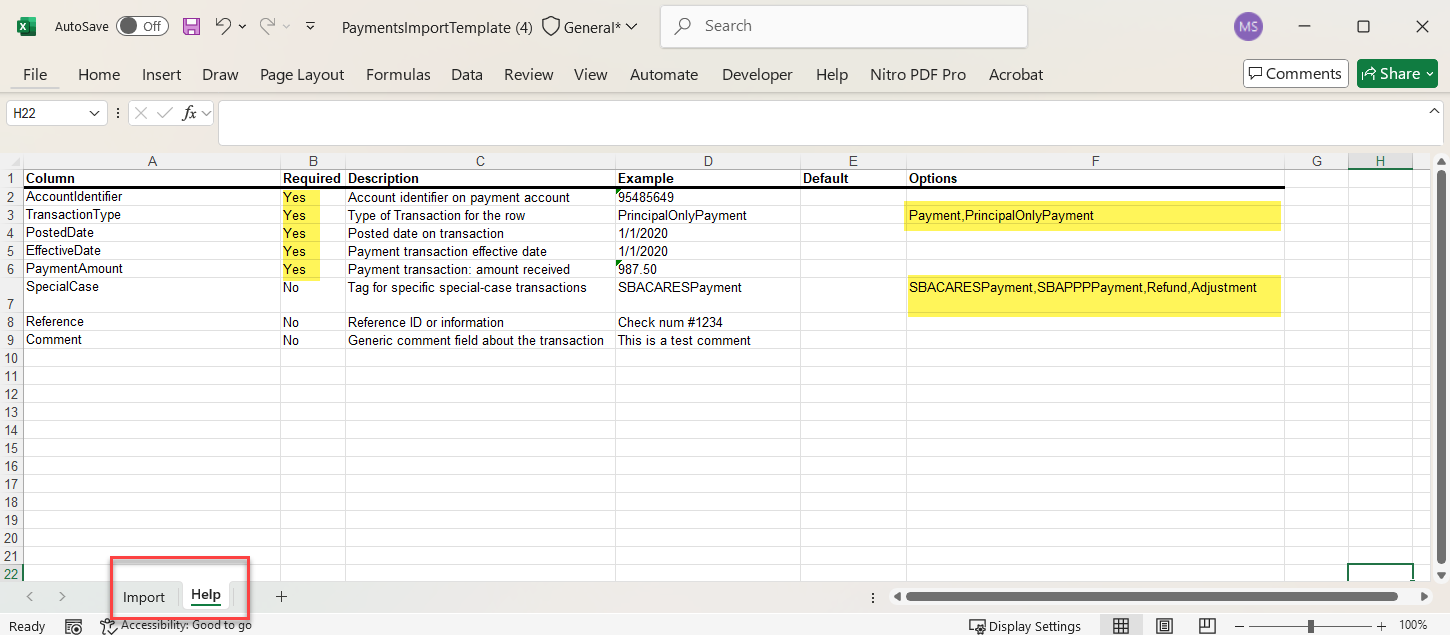The height and width of the screenshot is (635, 1450).
Task: Click the horizontal scroll left arrow
Action: coord(897,597)
